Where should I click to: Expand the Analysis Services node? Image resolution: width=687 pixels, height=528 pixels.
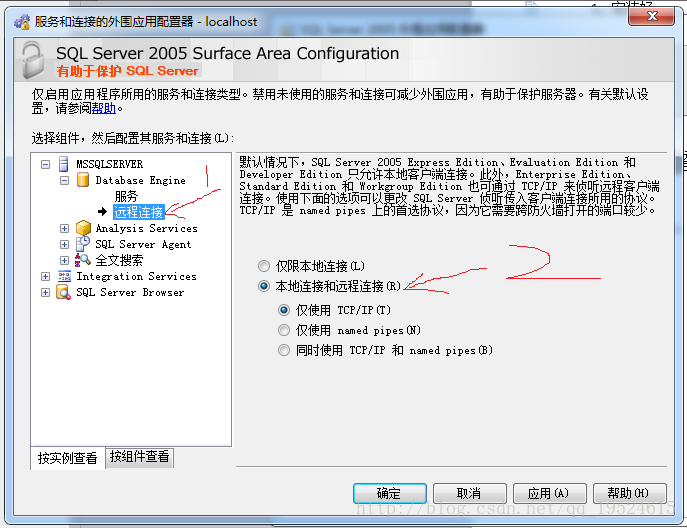[x=64, y=228]
